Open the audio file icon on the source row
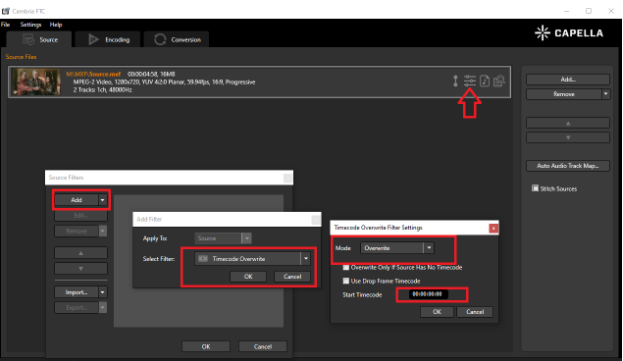Viewport: 623px width, 361px height. [484, 81]
